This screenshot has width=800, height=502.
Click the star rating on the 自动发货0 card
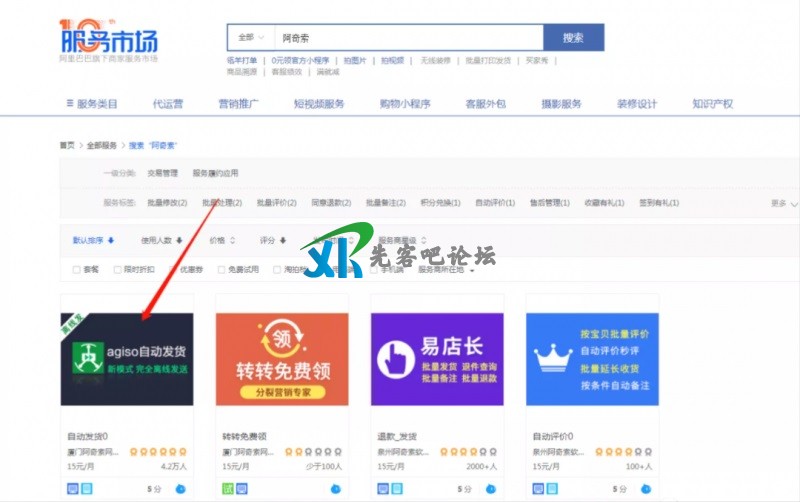point(158,452)
